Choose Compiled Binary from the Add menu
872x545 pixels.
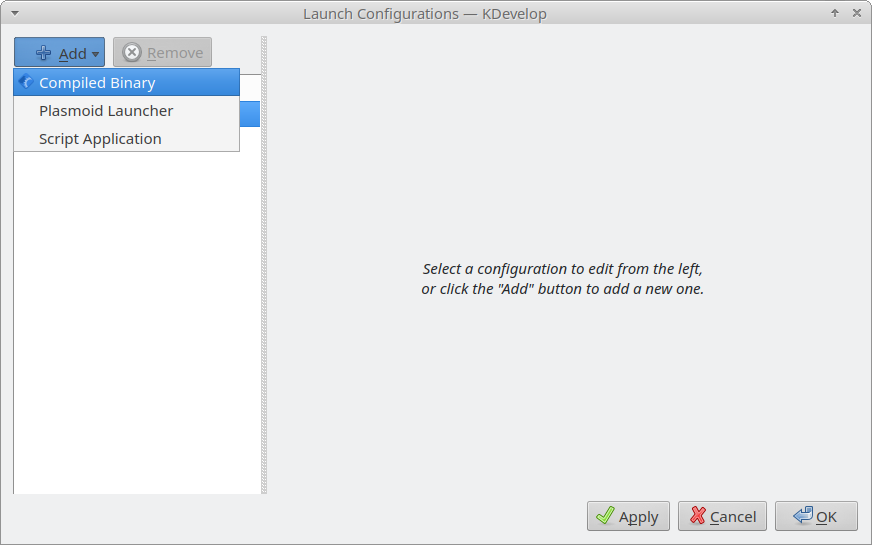pos(127,82)
